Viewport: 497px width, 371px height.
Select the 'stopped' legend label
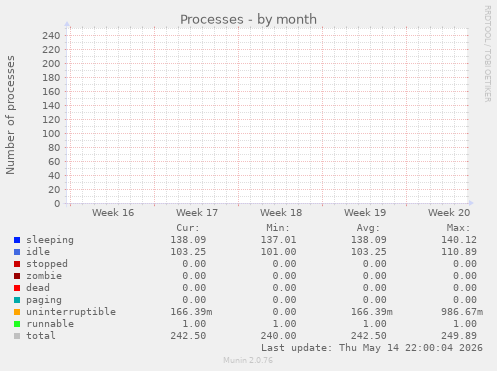tap(47, 264)
